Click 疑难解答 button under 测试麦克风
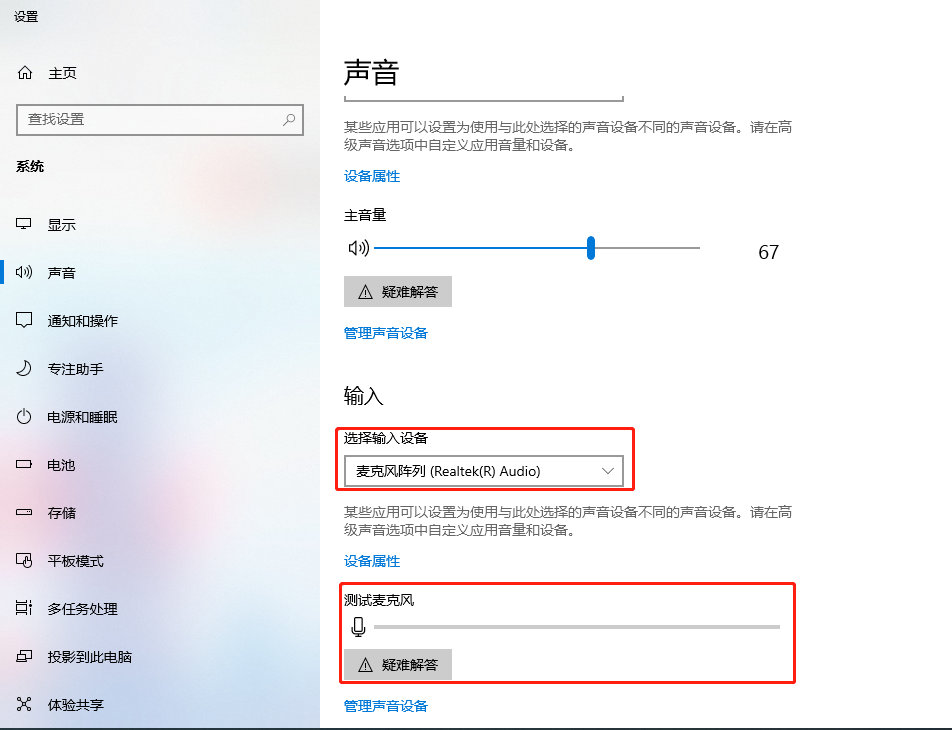Image resolution: width=952 pixels, height=730 pixels. 398,665
